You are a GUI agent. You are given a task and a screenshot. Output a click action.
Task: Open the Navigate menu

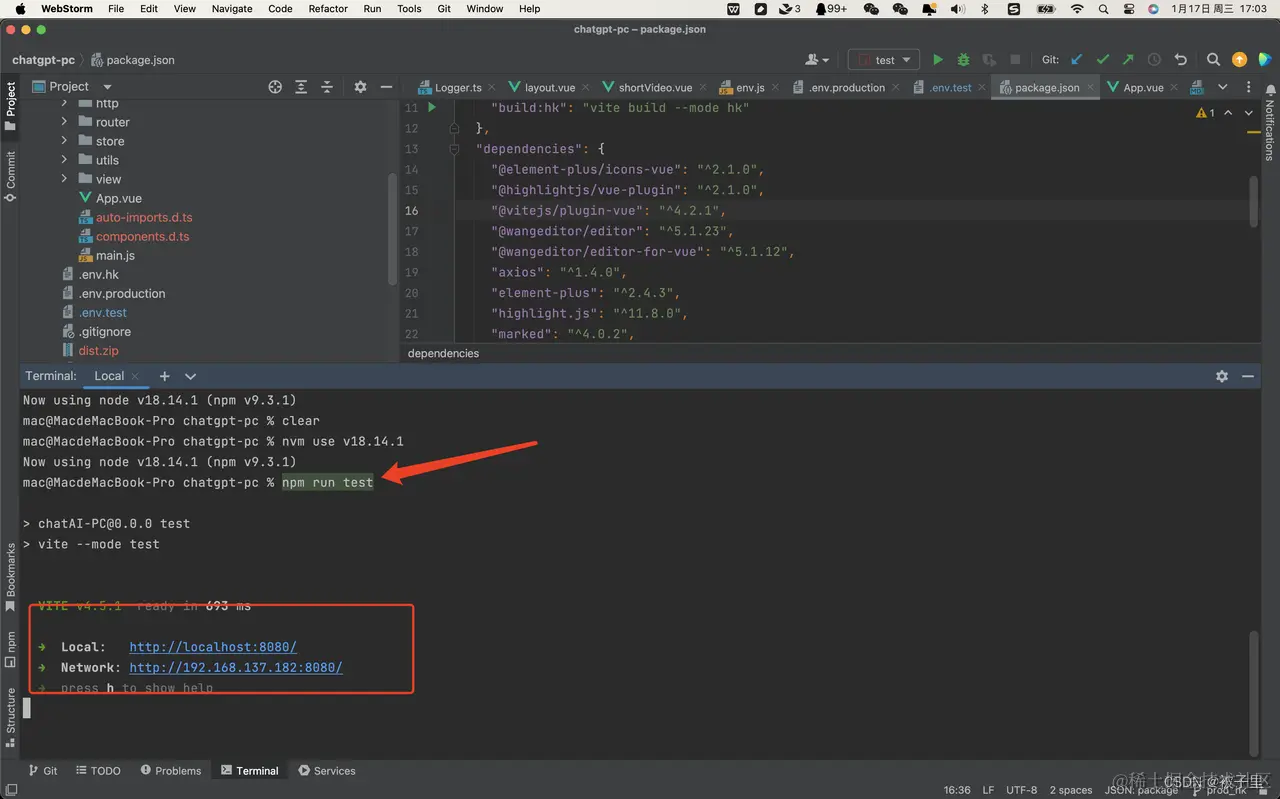(232, 9)
